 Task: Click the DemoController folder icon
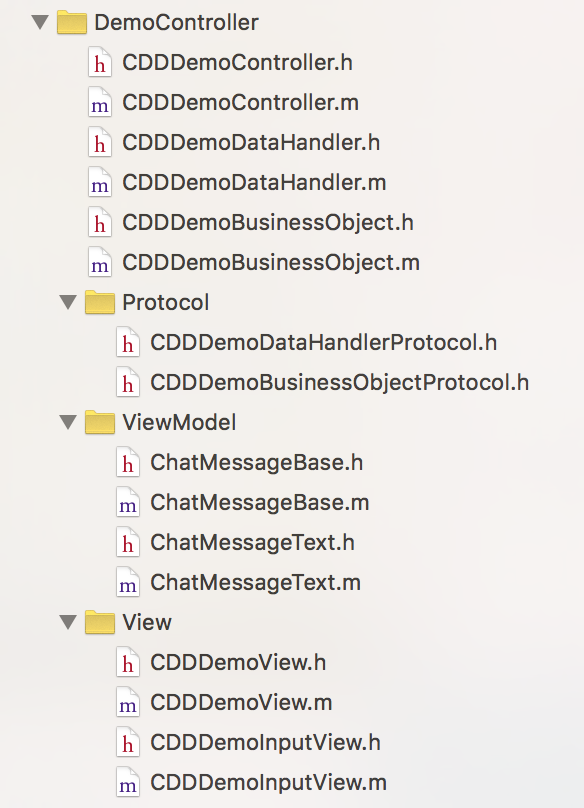71,20
